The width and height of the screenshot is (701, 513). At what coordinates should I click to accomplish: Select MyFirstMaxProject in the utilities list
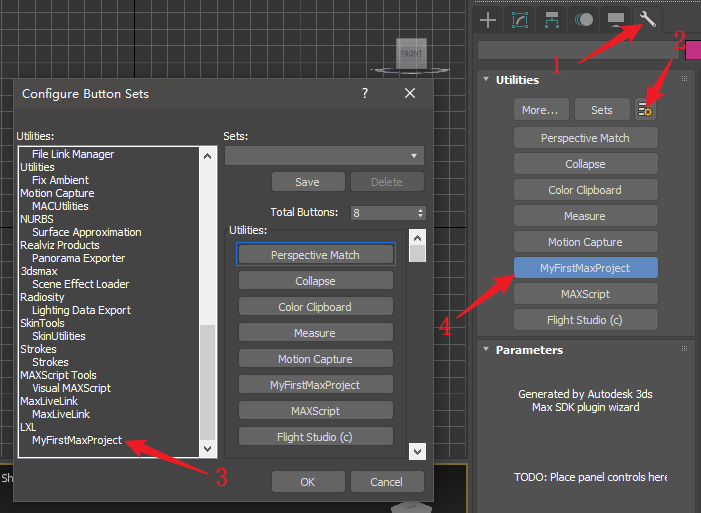(76, 440)
